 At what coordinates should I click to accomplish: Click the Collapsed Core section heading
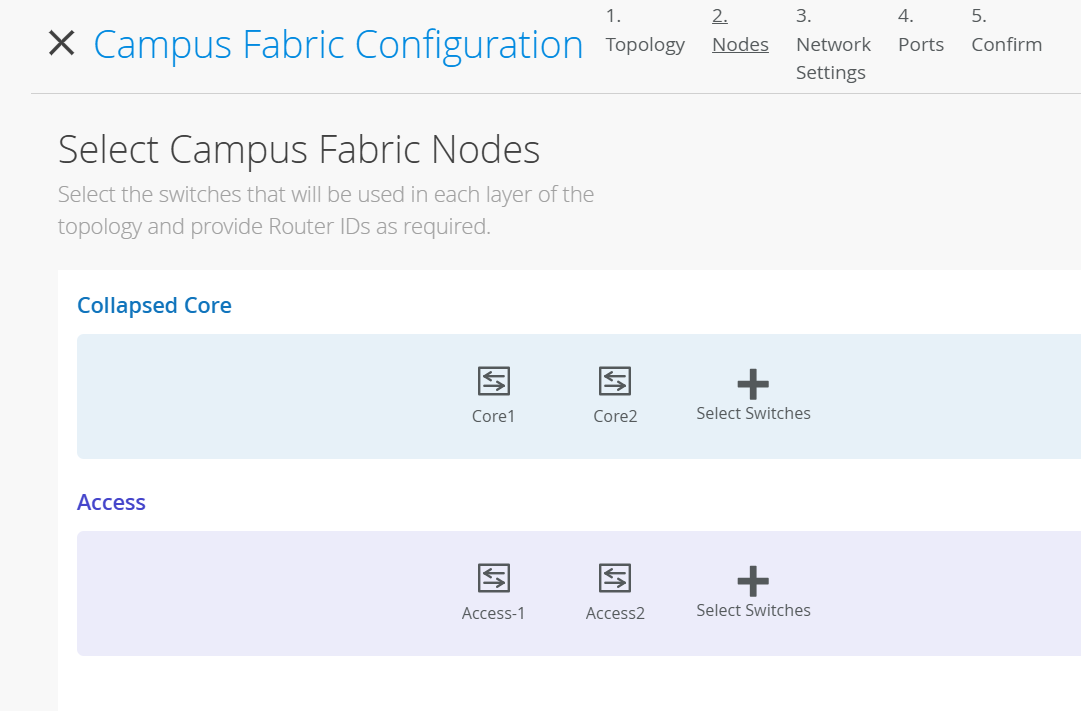154,306
